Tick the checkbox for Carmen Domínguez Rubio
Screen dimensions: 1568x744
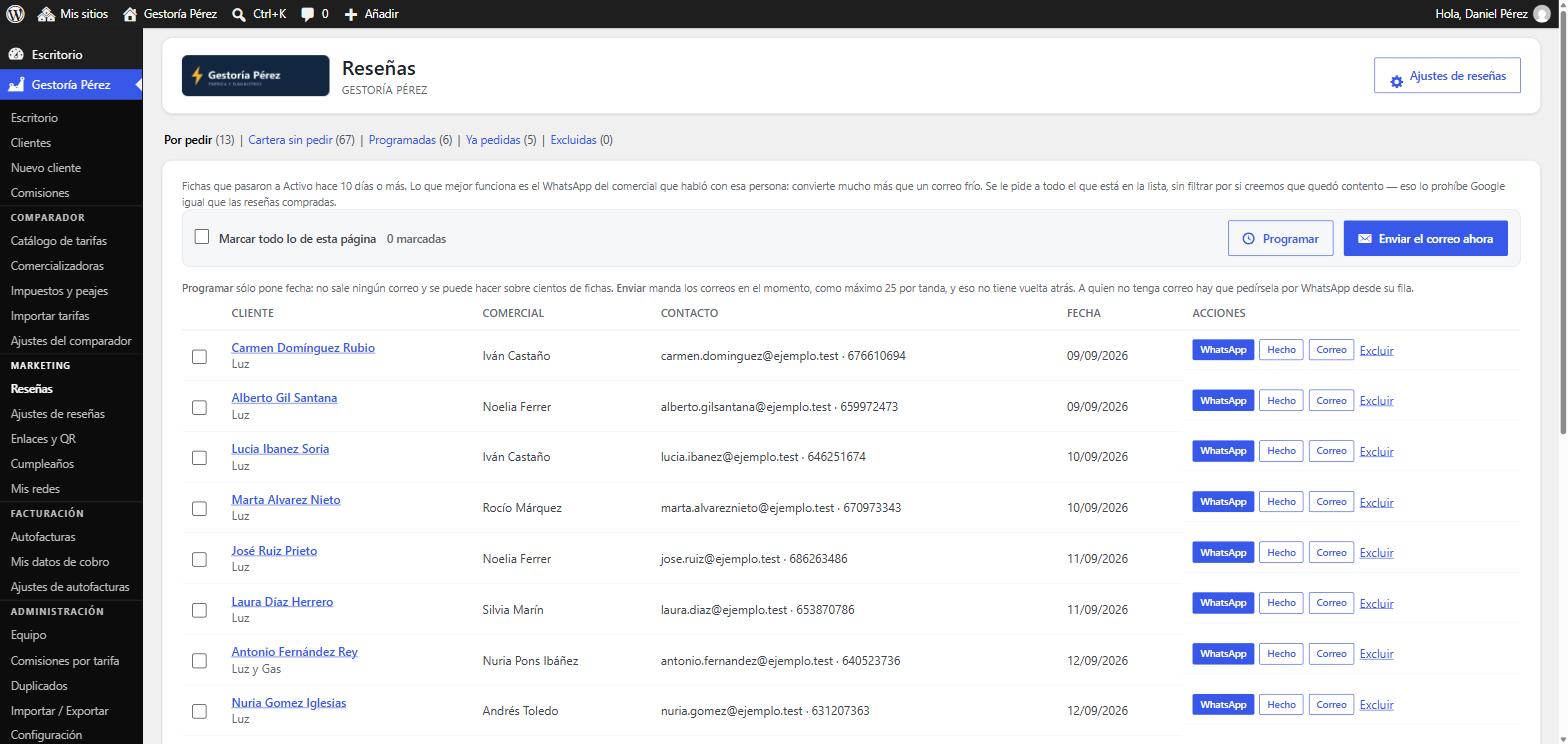tap(199, 356)
